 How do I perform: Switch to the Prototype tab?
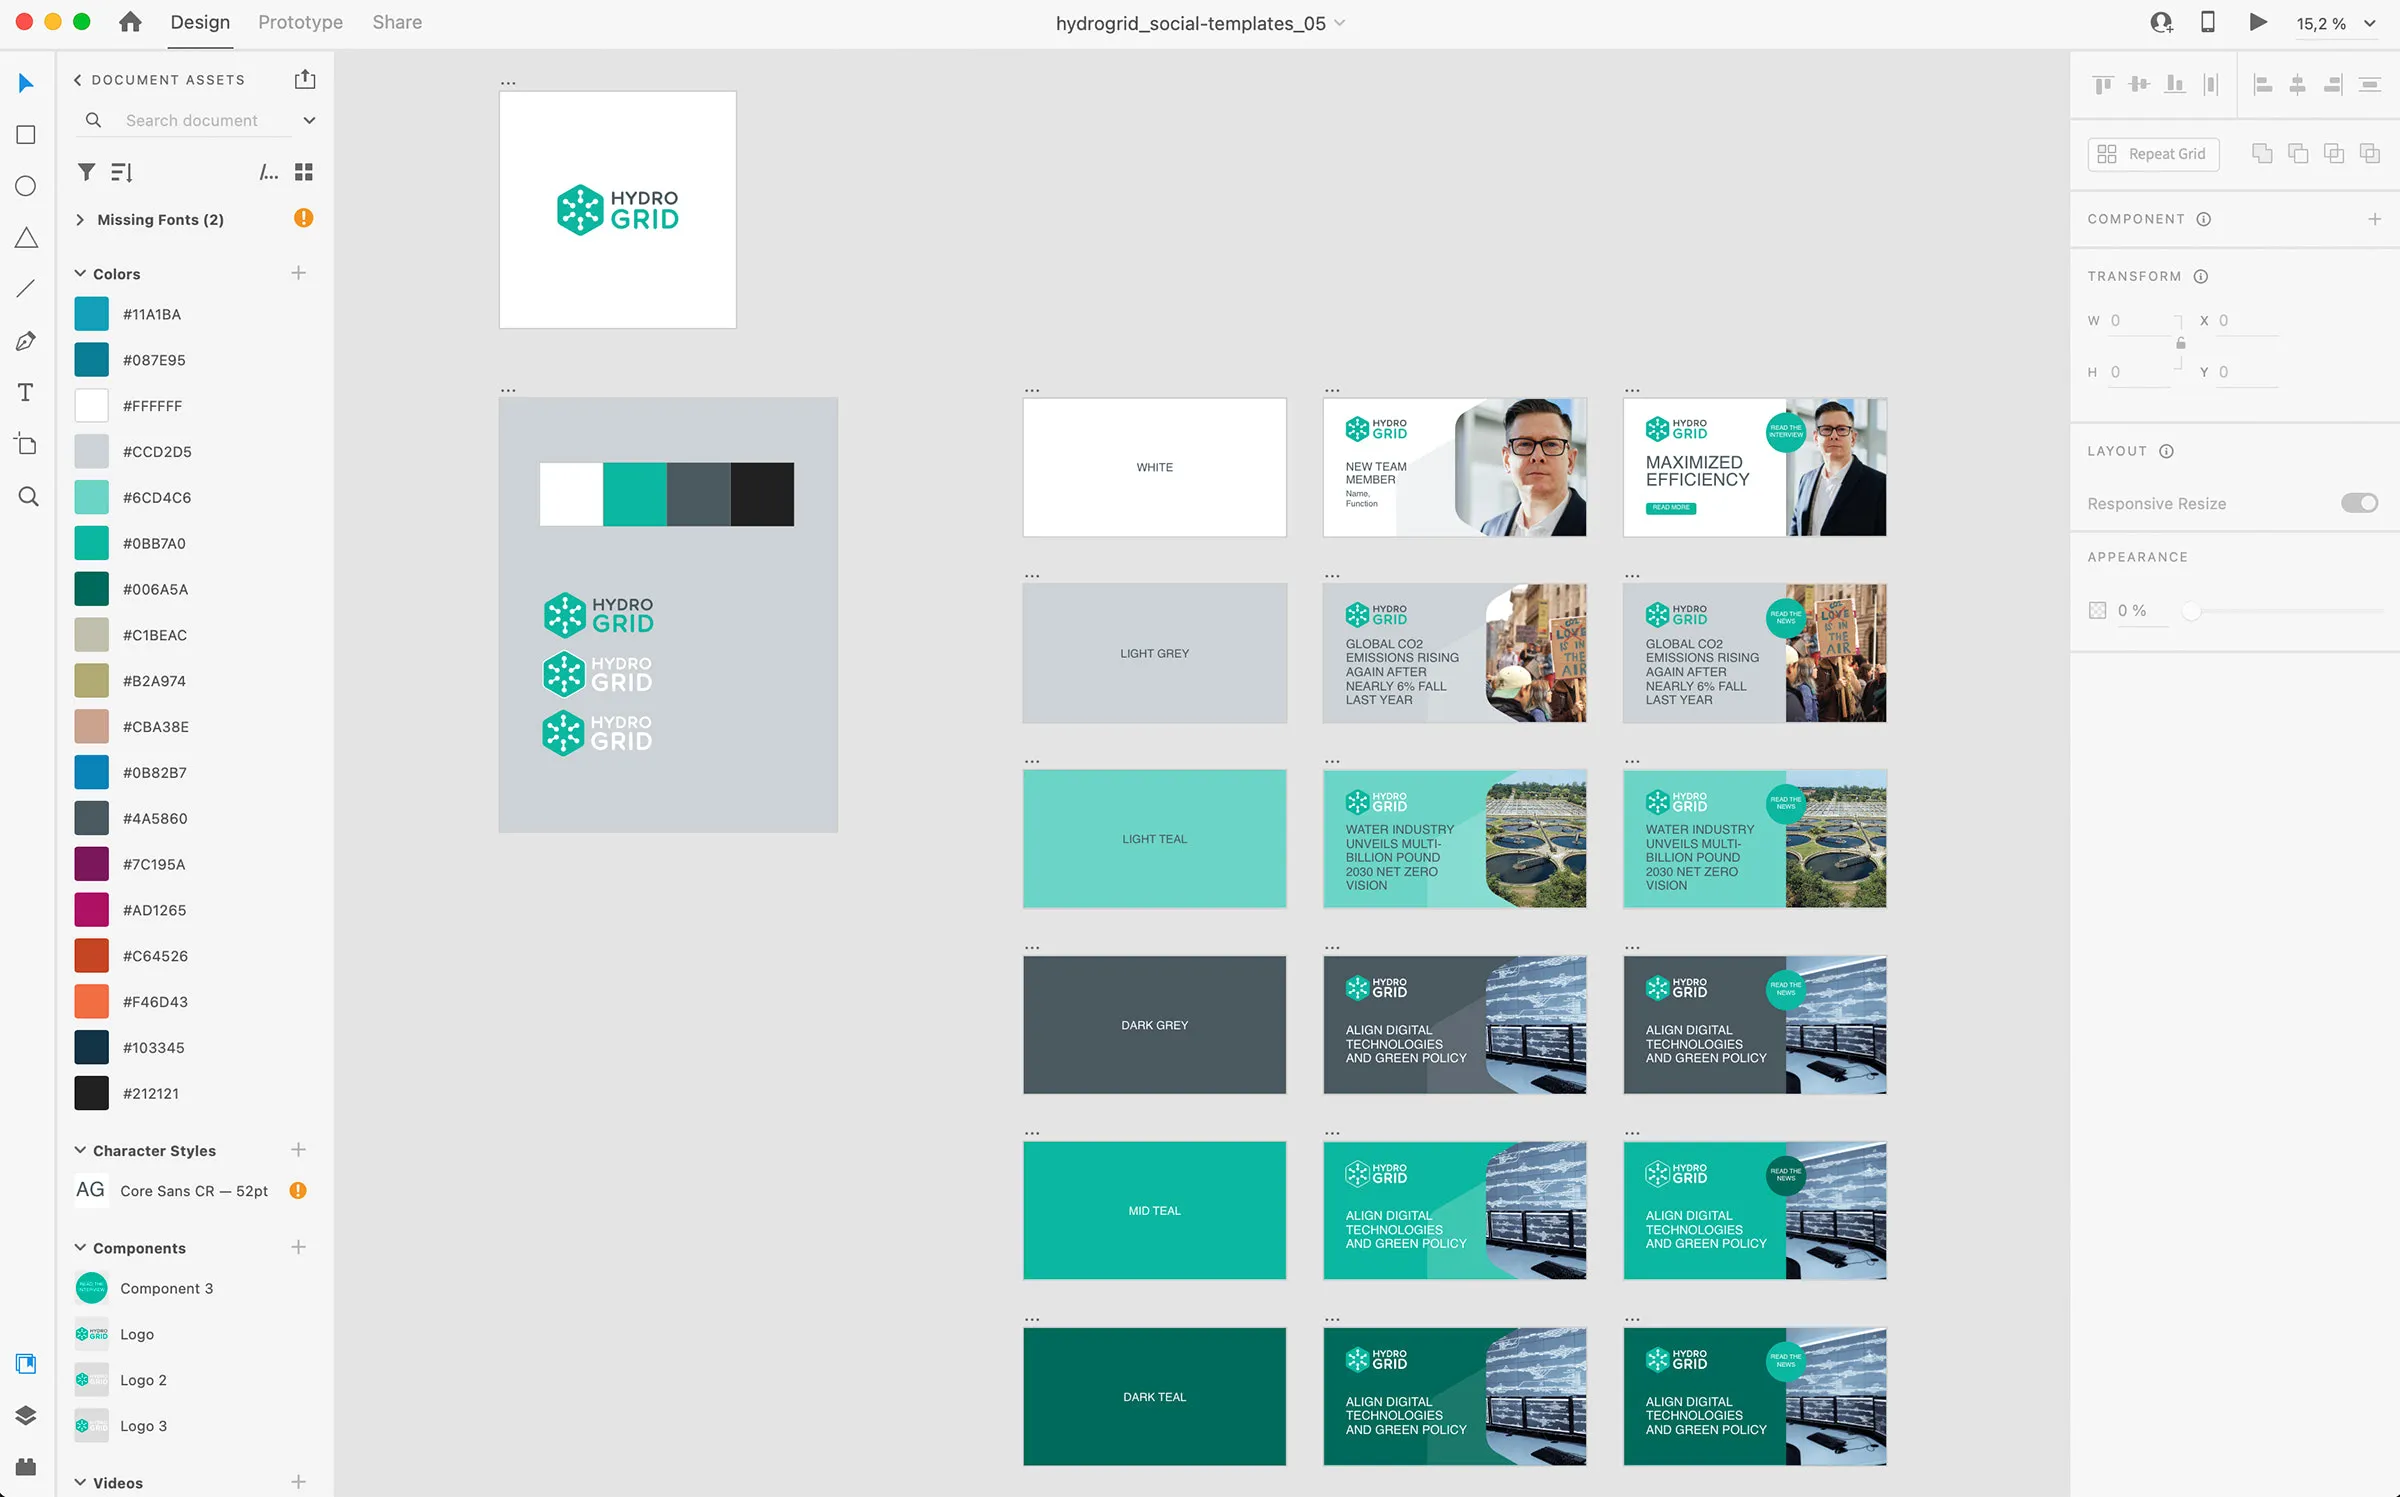(300, 22)
